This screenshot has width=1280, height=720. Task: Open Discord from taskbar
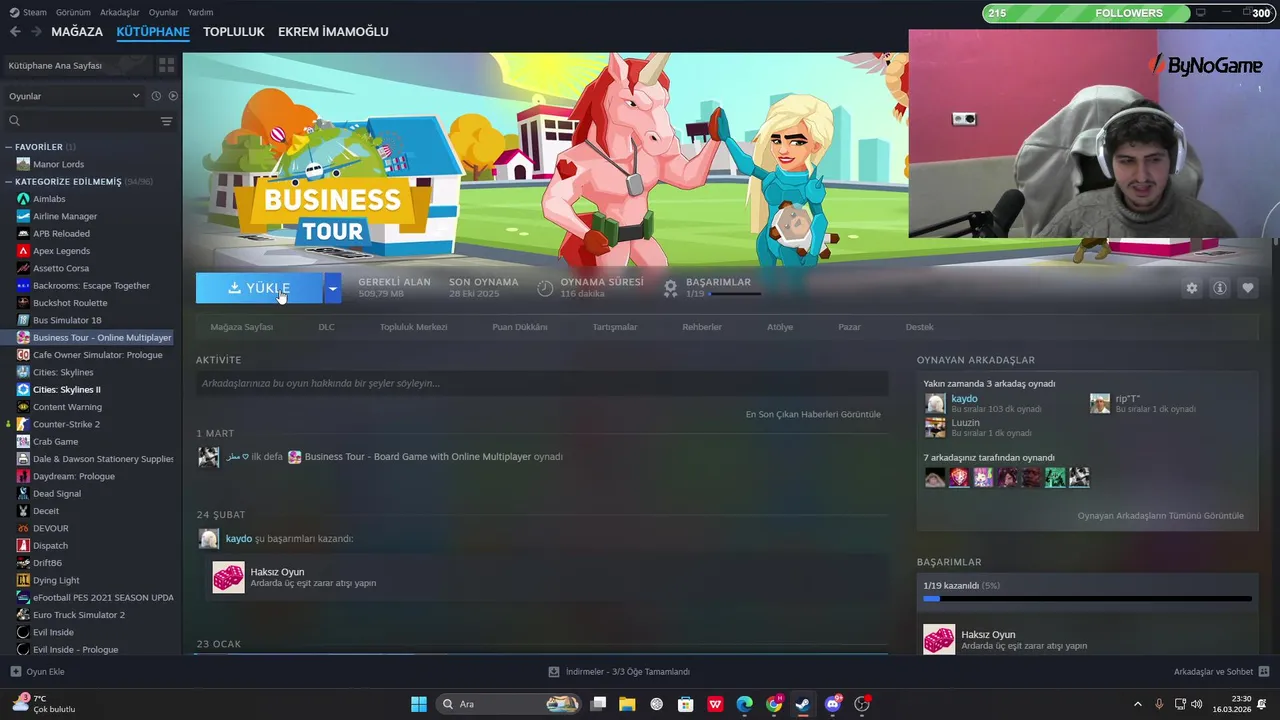(x=833, y=704)
